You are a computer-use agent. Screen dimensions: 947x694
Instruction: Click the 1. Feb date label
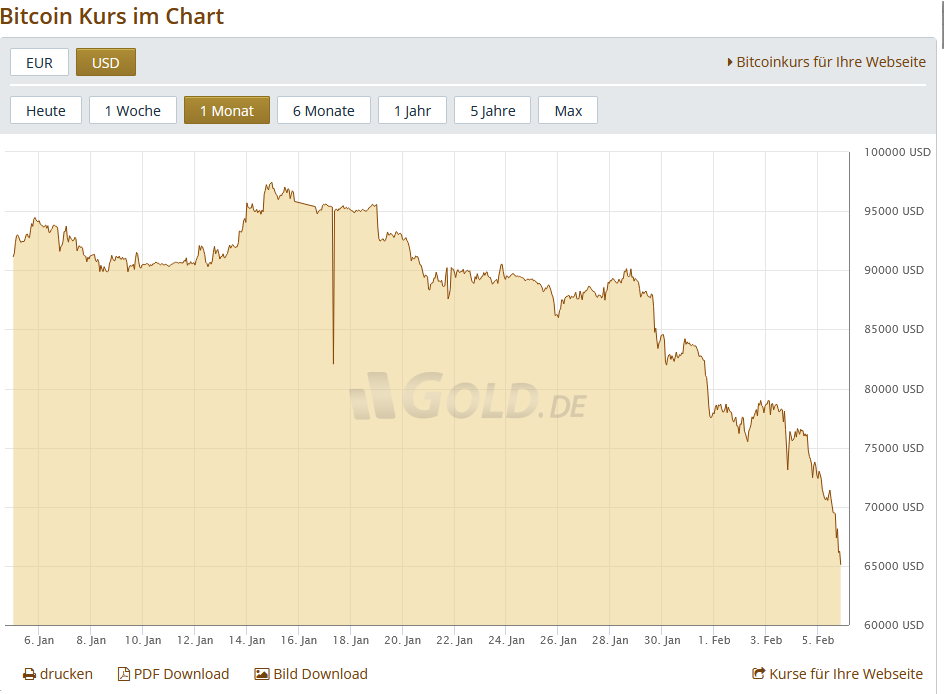coord(714,640)
